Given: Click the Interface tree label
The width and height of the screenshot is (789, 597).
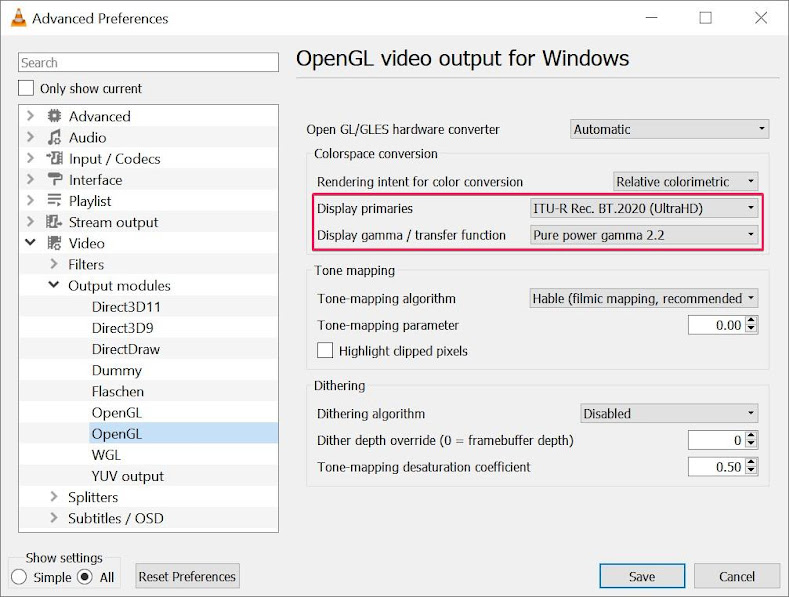Looking at the screenshot, I should 96,180.
